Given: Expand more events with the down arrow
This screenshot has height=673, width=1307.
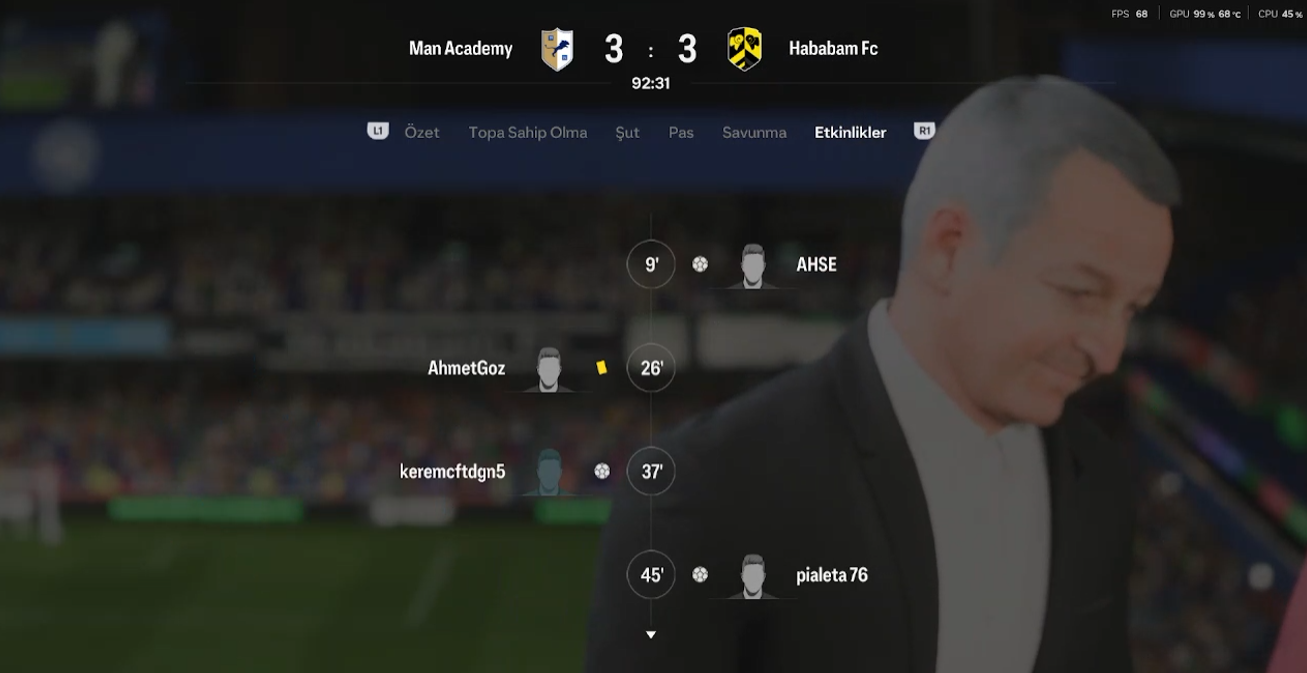Looking at the screenshot, I should [651, 635].
